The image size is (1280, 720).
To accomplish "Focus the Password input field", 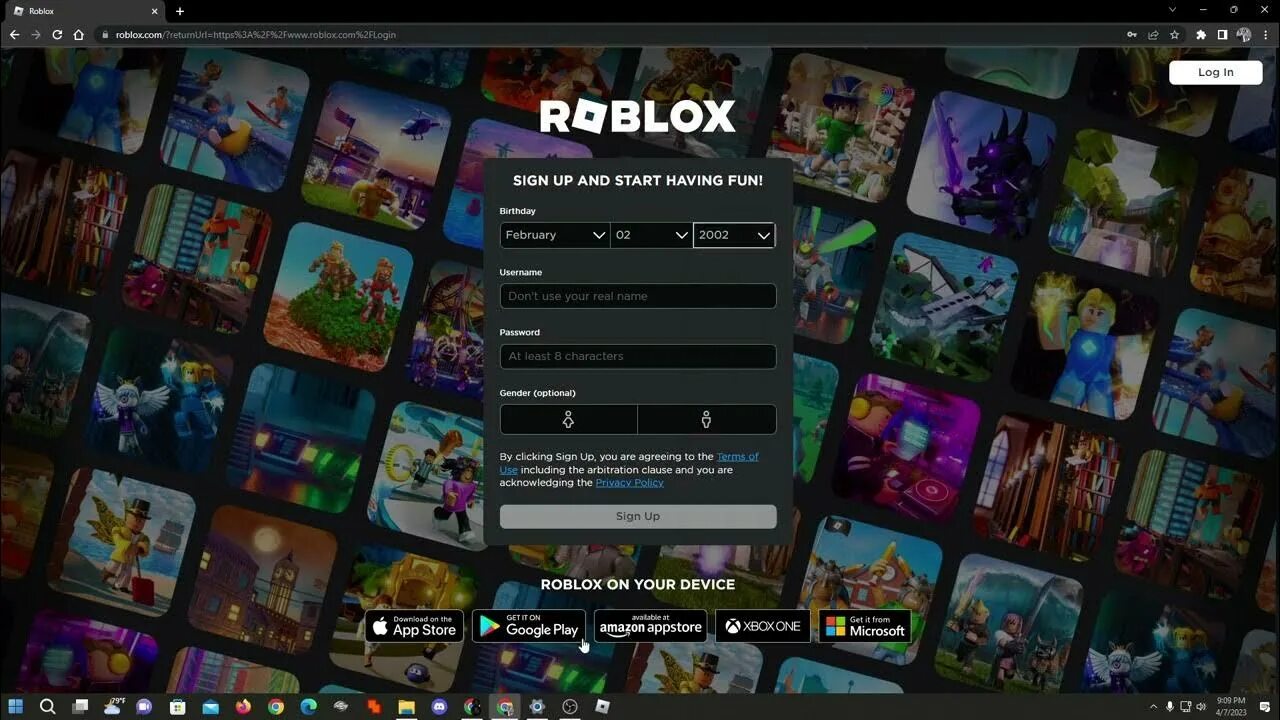I will (x=638, y=356).
